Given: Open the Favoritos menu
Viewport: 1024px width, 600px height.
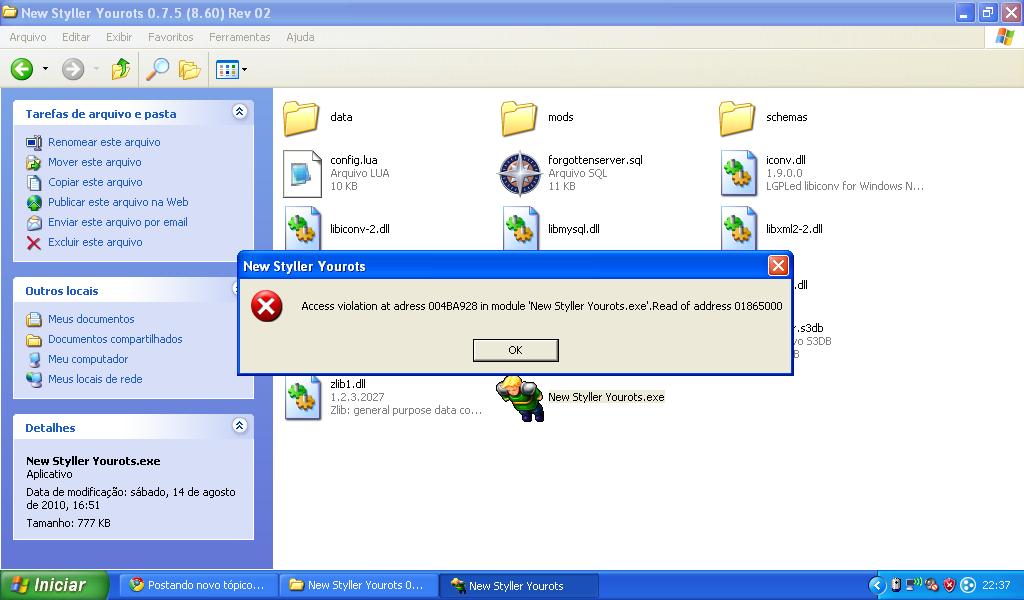Looking at the screenshot, I should click(x=170, y=37).
